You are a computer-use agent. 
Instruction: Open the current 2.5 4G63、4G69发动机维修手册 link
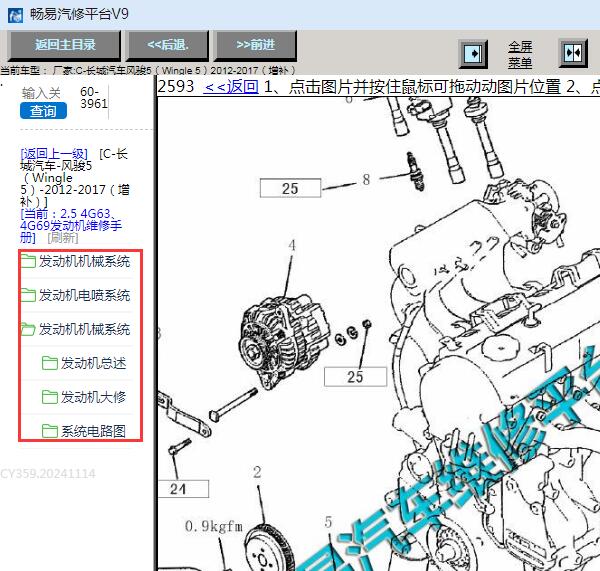71,225
